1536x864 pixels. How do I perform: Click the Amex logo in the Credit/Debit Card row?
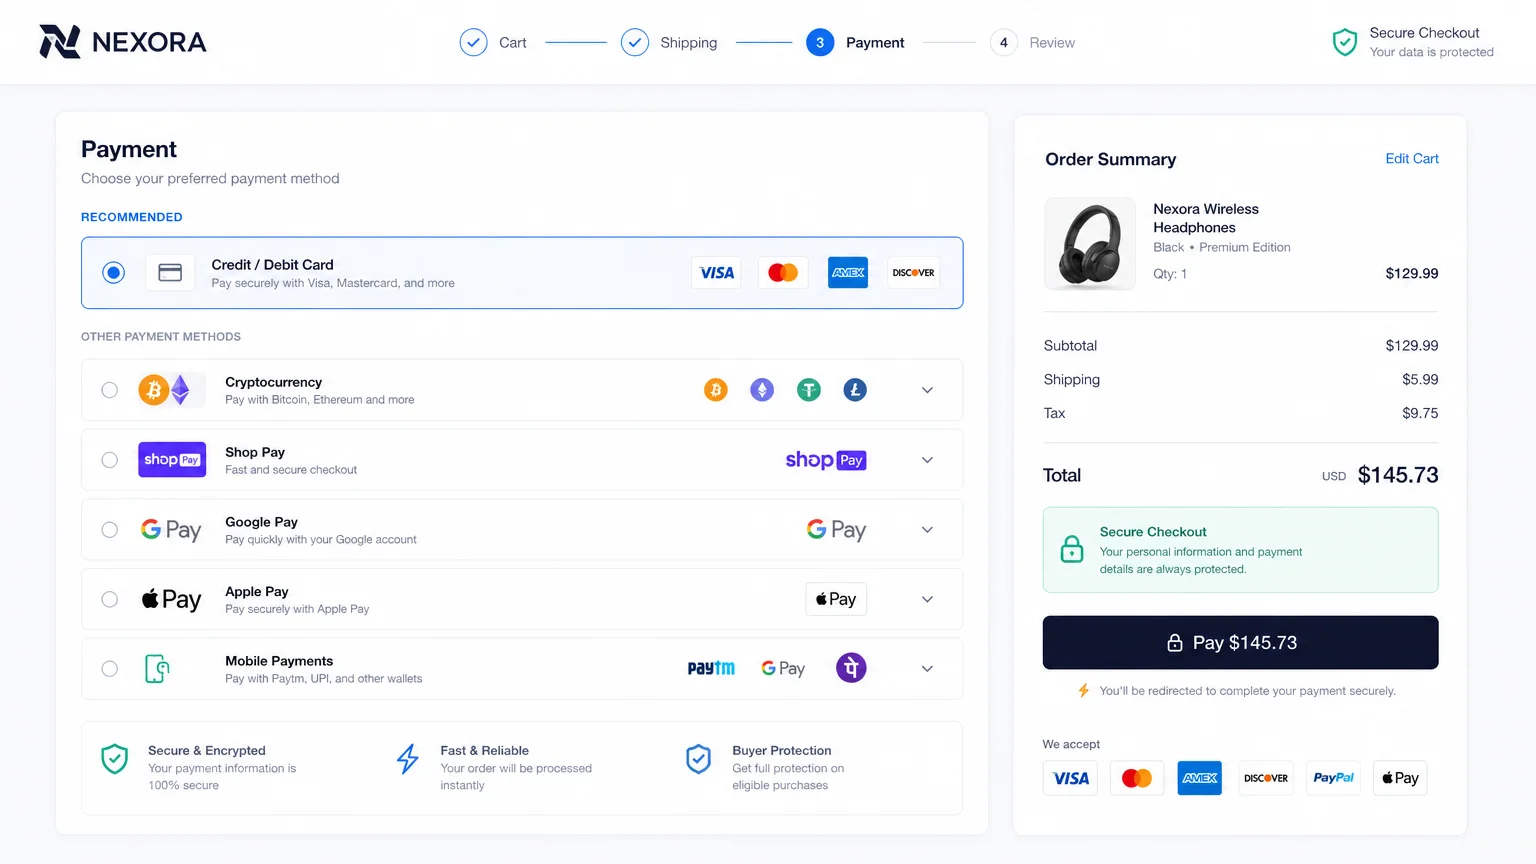tap(848, 273)
